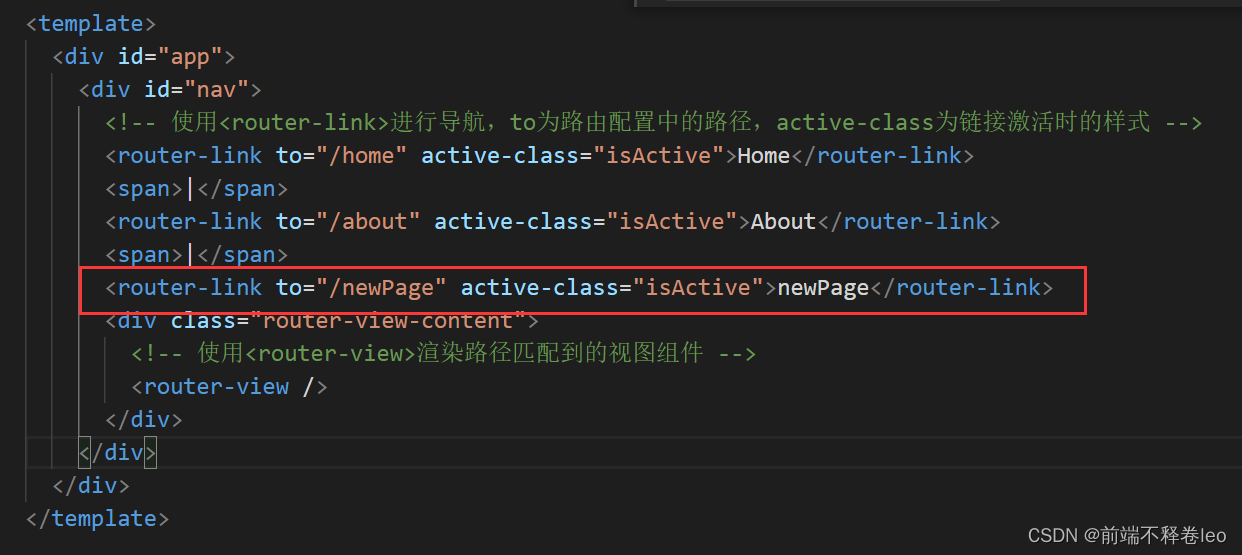Screen dimensions: 1242x555
Task: Click closing </router-link> tag on the About line
Action: [x=908, y=221]
